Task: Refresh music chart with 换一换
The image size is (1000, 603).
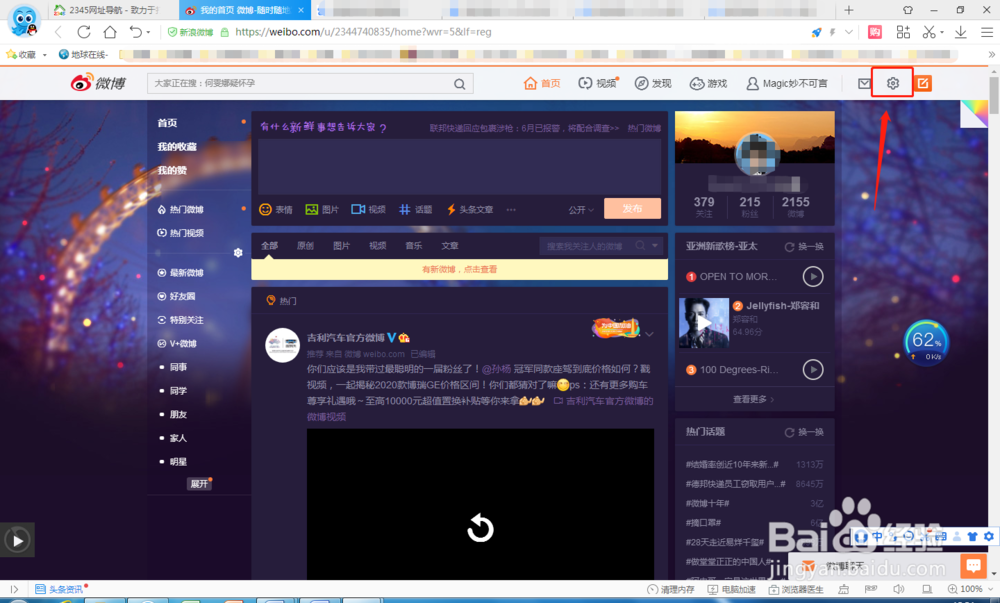Action: click(x=804, y=246)
